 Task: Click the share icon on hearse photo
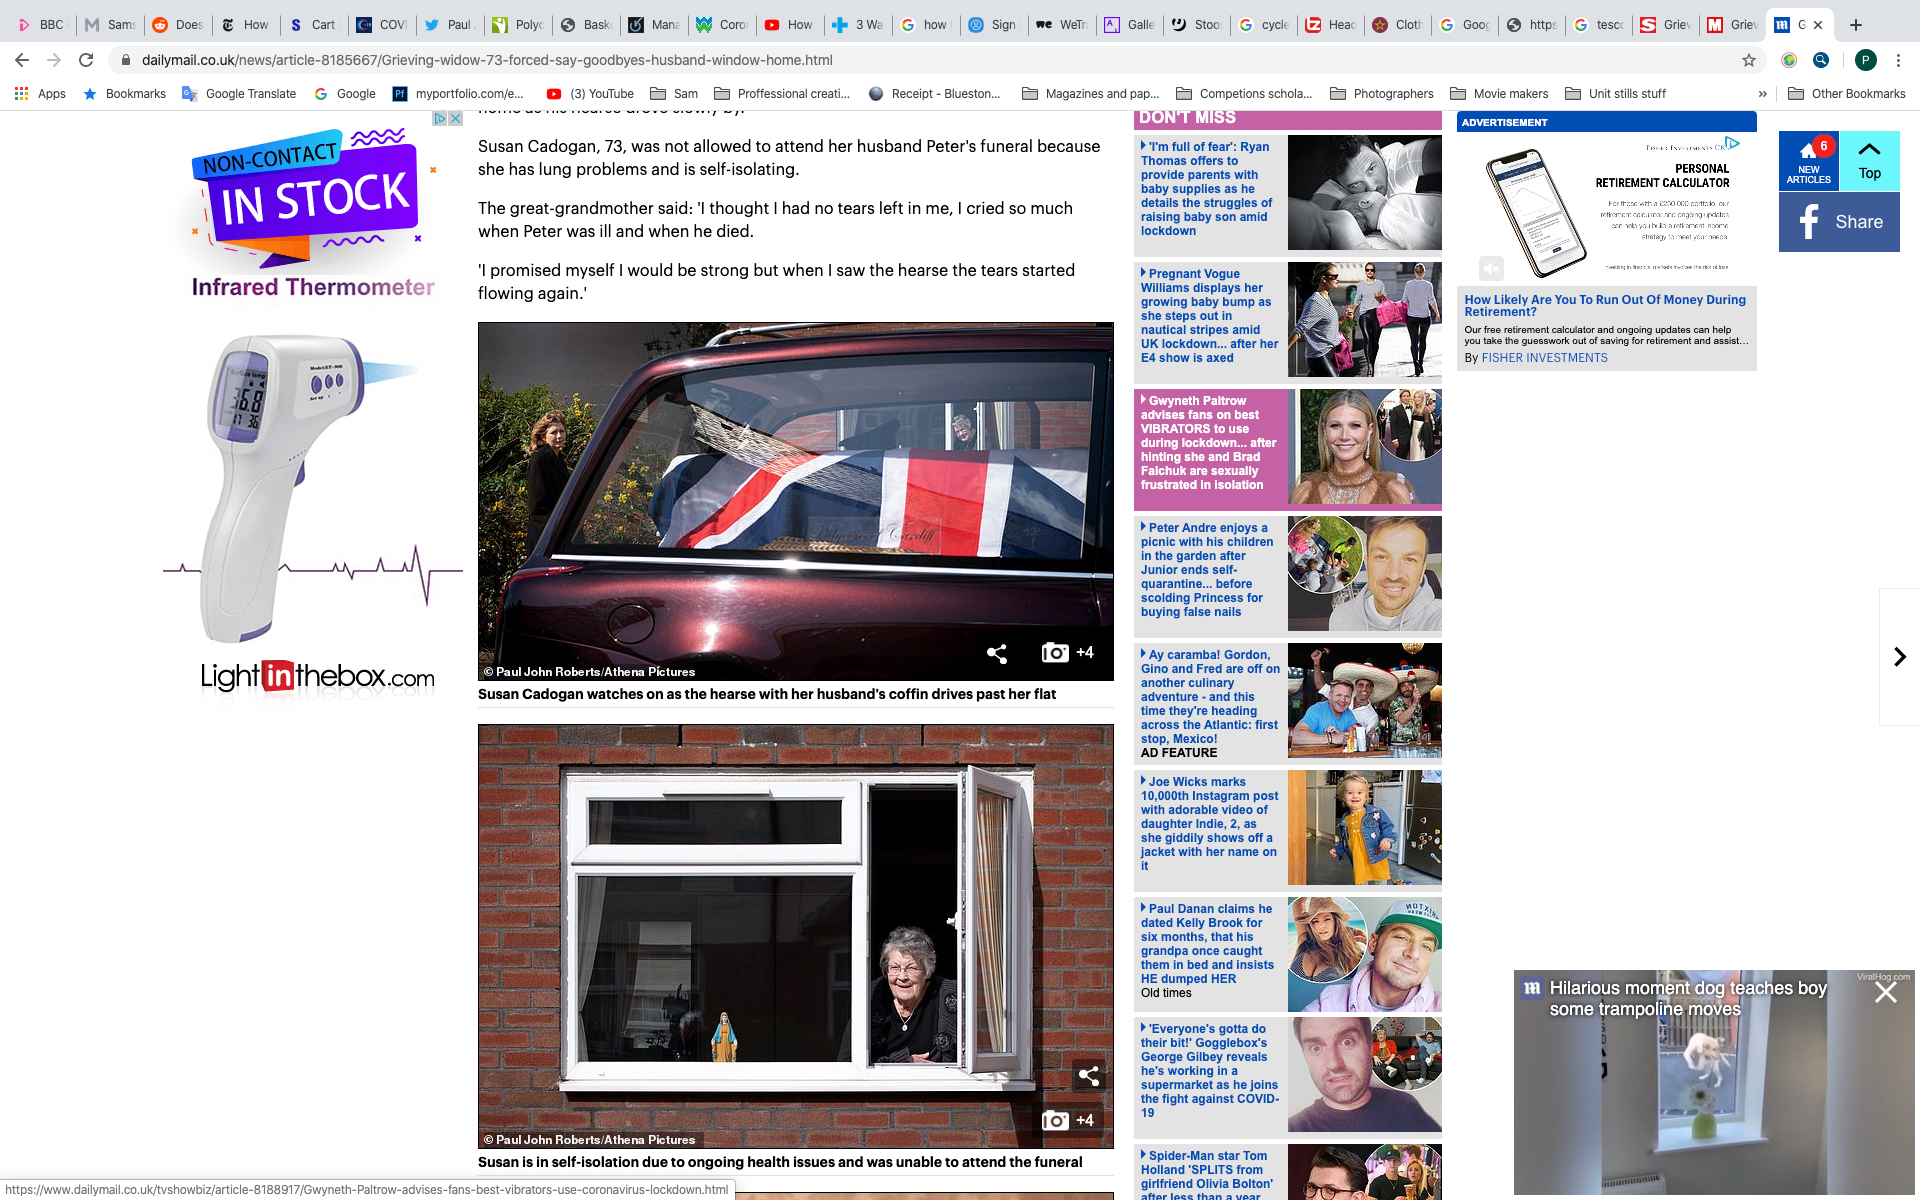[996, 653]
